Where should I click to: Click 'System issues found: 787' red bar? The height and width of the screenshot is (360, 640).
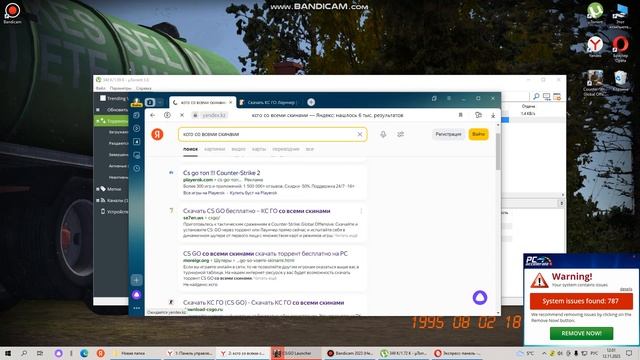click(x=581, y=301)
